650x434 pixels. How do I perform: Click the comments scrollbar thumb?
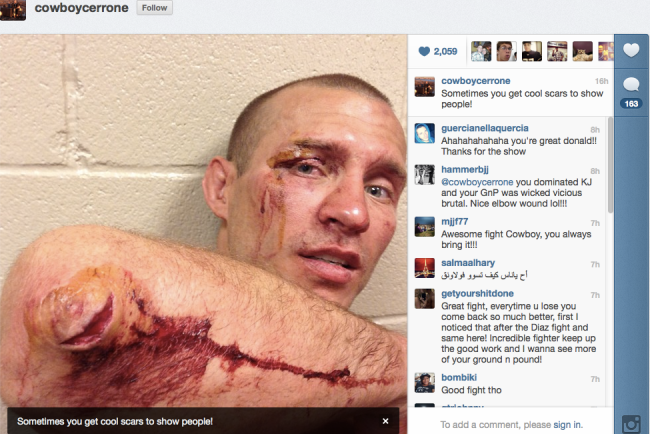pyautogui.click(x=610, y=165)
